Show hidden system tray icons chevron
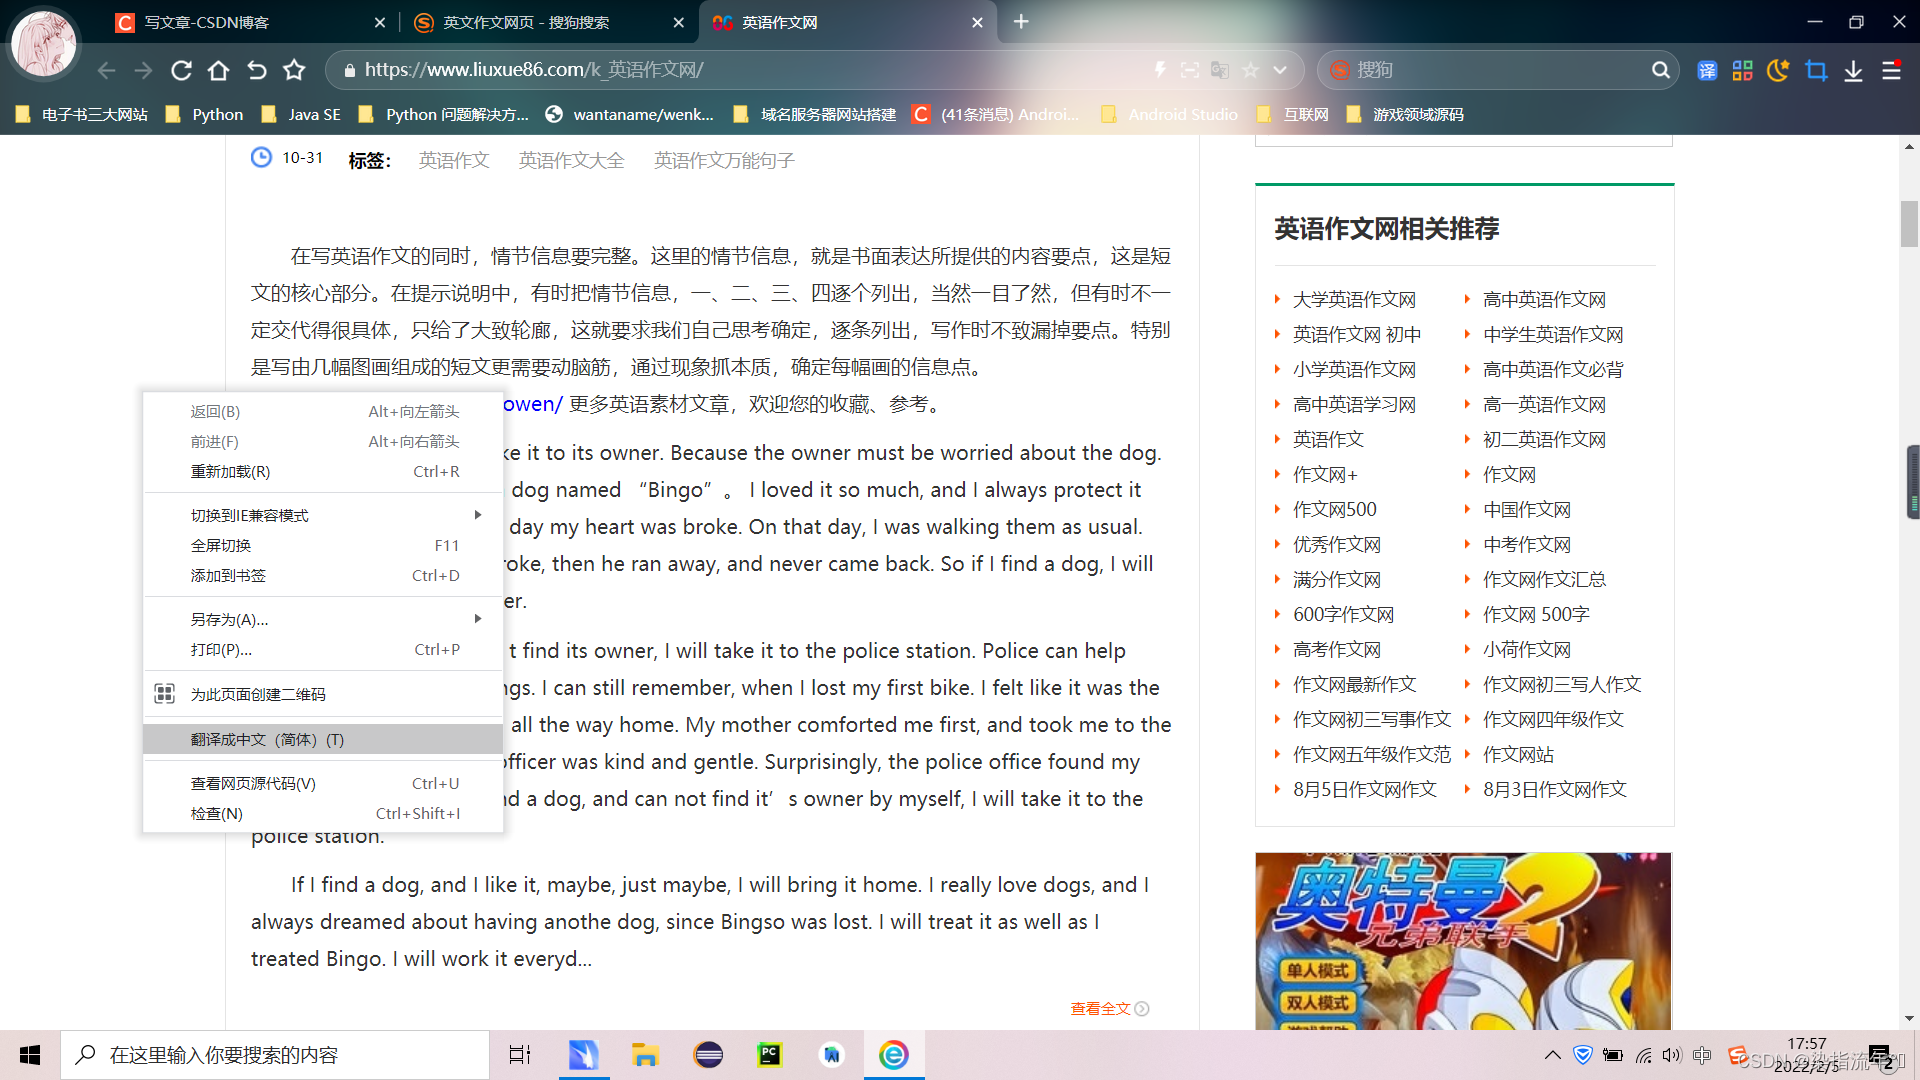 [1552, 1055]
